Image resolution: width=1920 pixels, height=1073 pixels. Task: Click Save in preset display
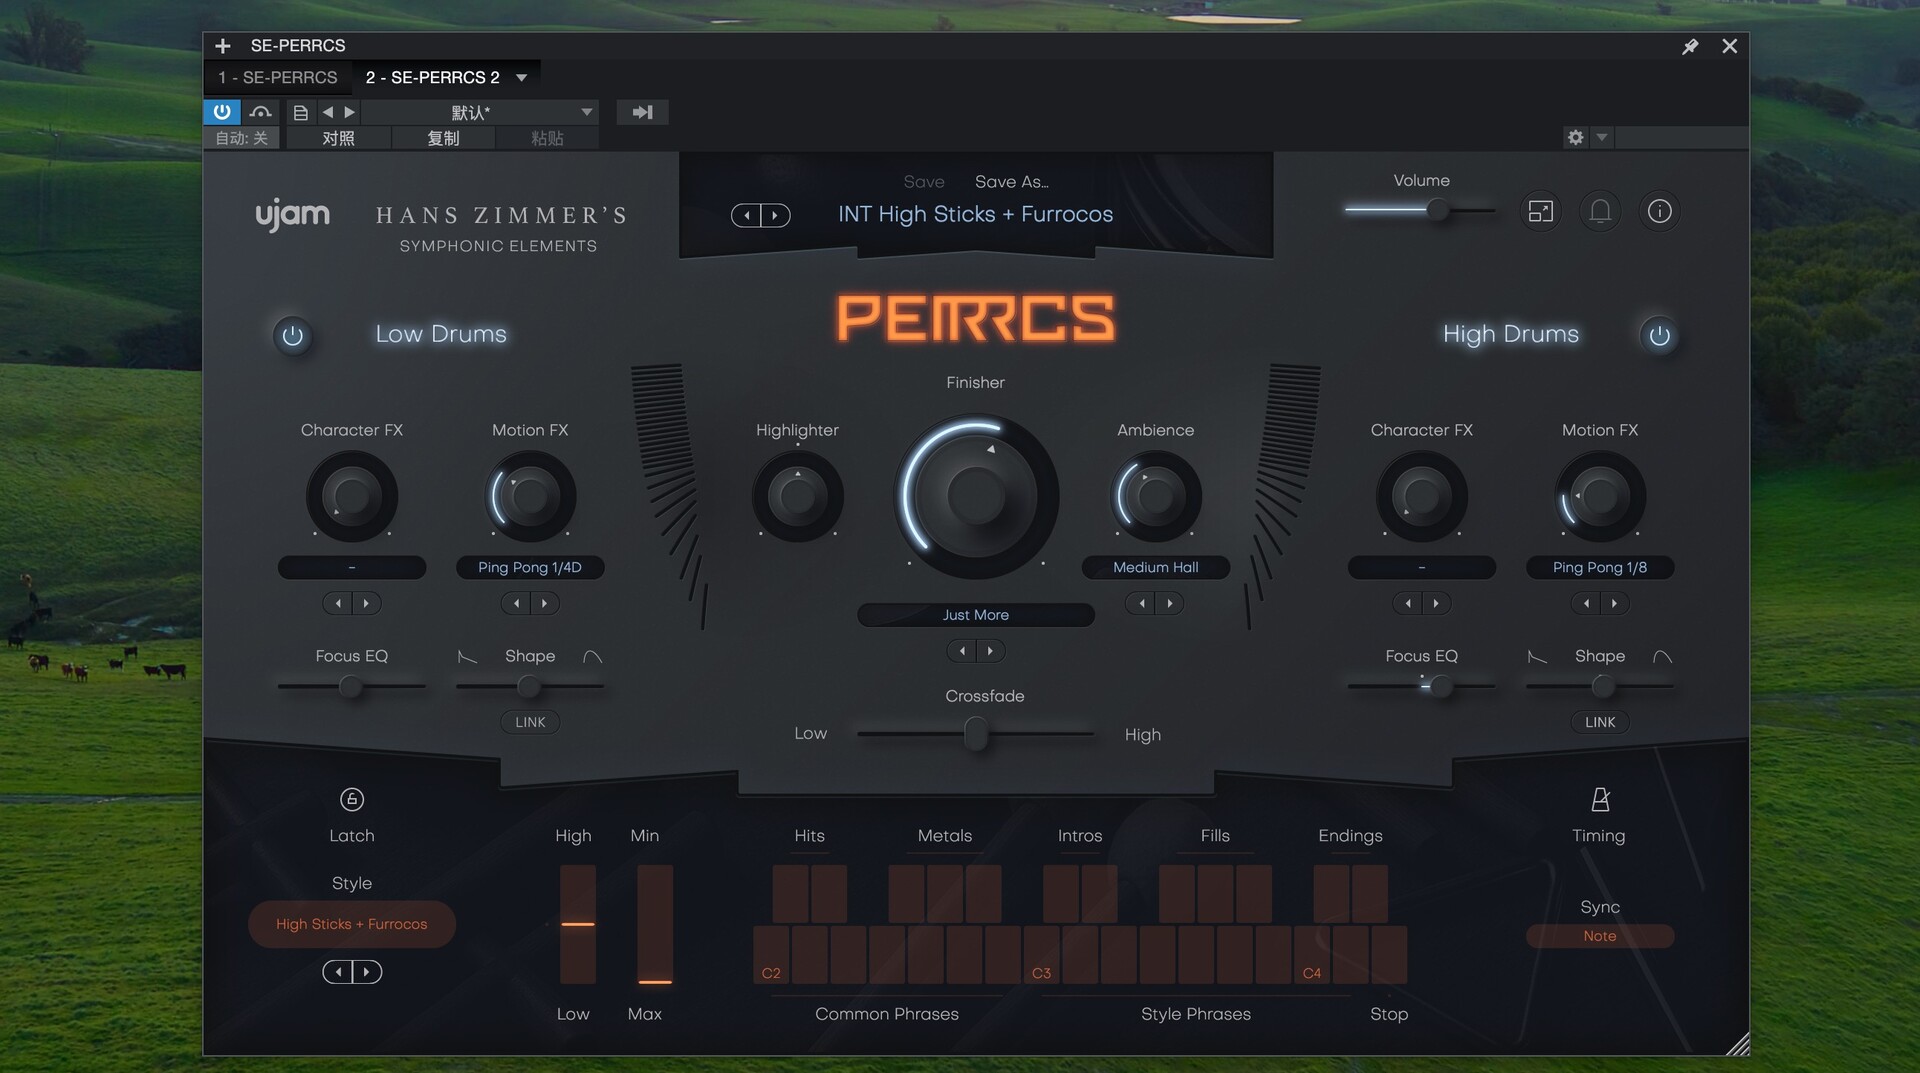pos(924,182)
